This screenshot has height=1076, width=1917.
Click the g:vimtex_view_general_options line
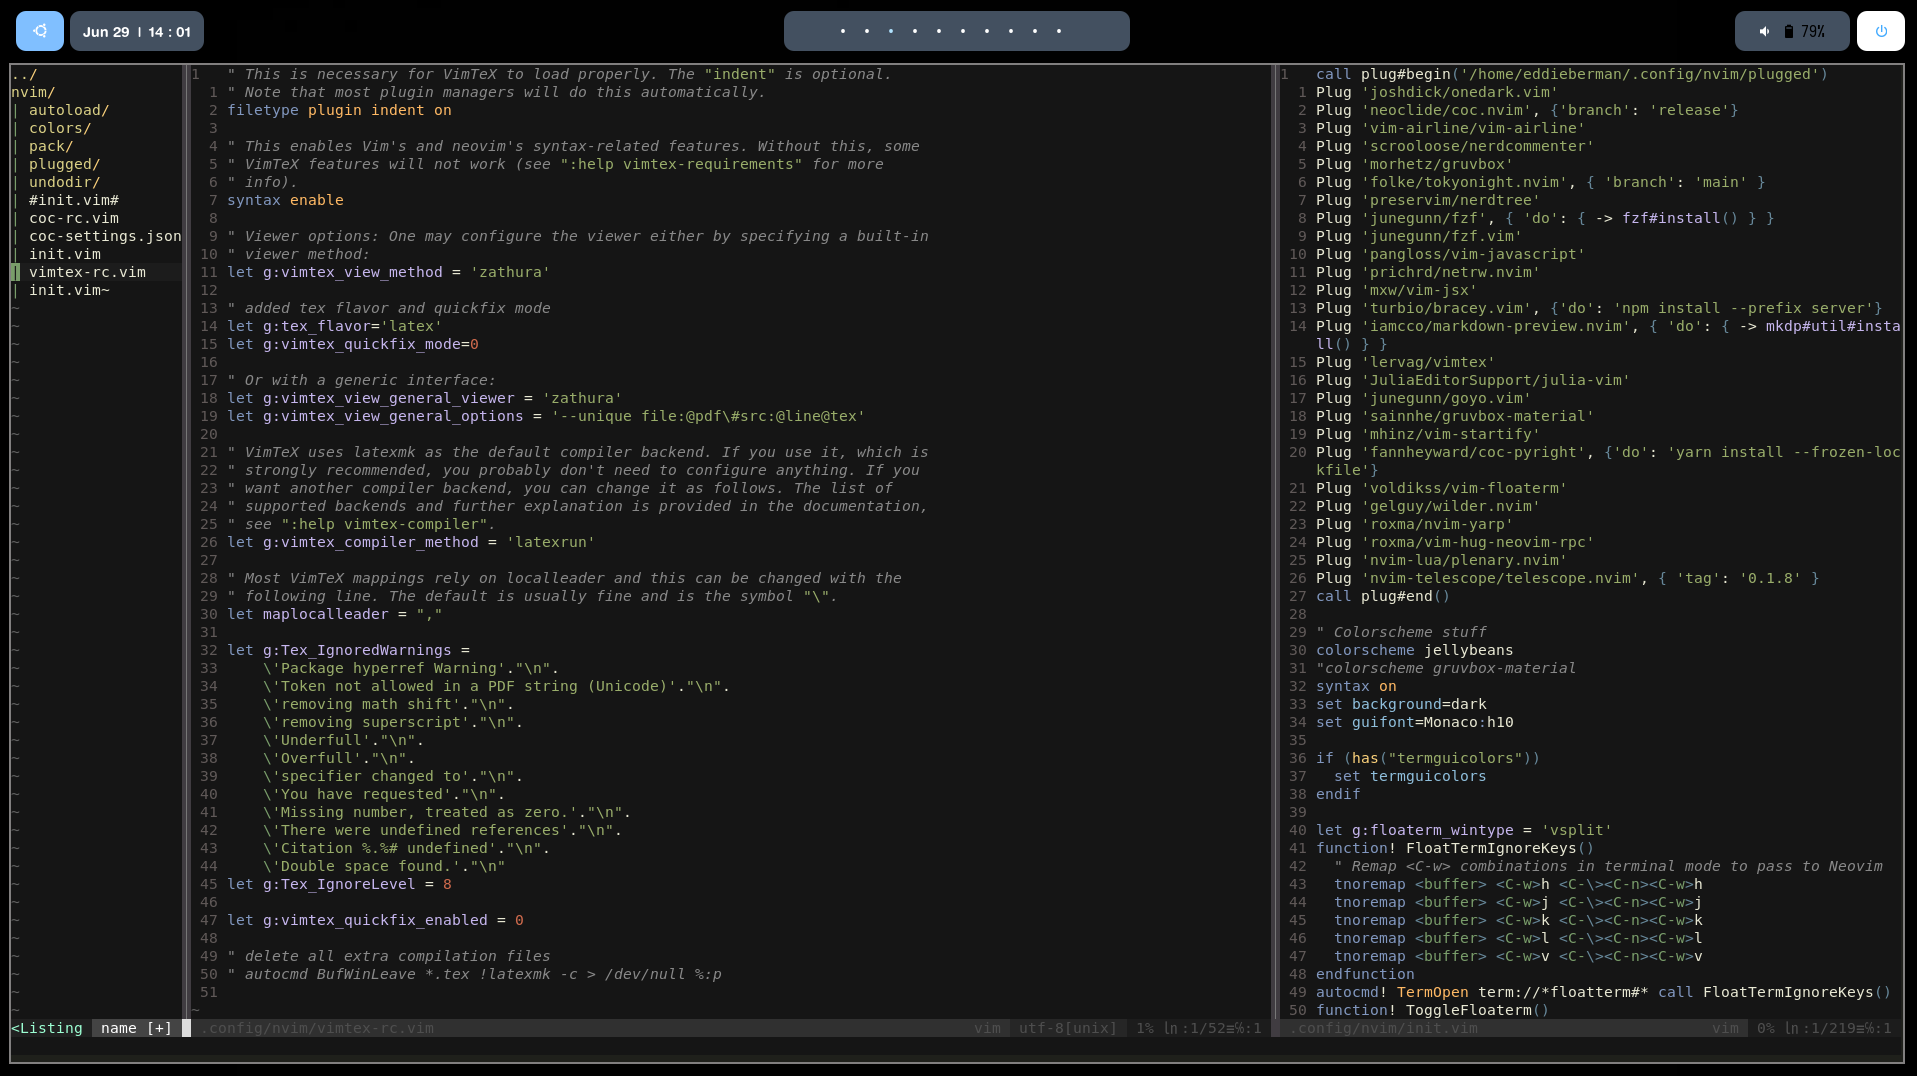click(x=546, y=416)
